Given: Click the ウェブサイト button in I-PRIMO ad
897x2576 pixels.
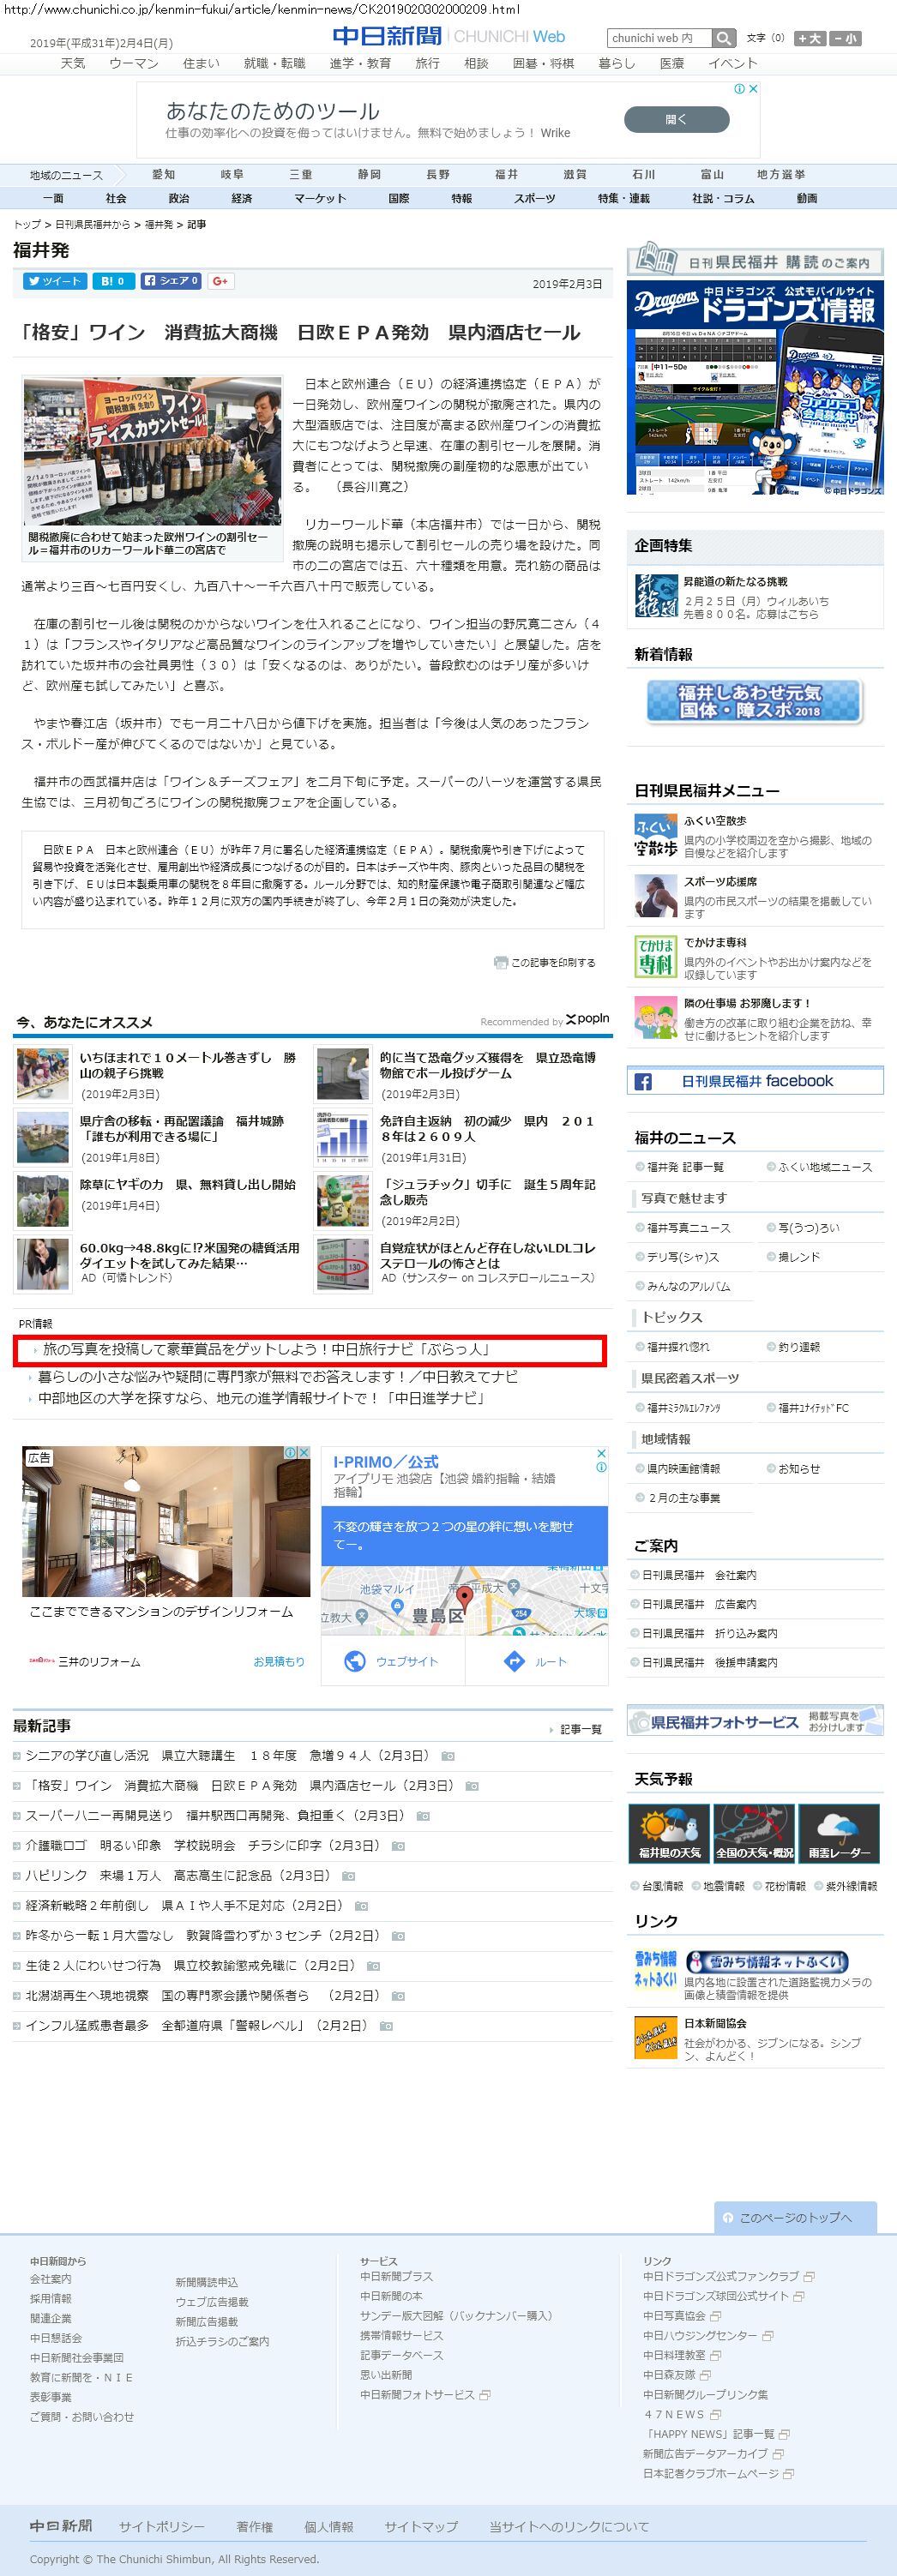Looking at the screenshot, I should coord(392,1661).
